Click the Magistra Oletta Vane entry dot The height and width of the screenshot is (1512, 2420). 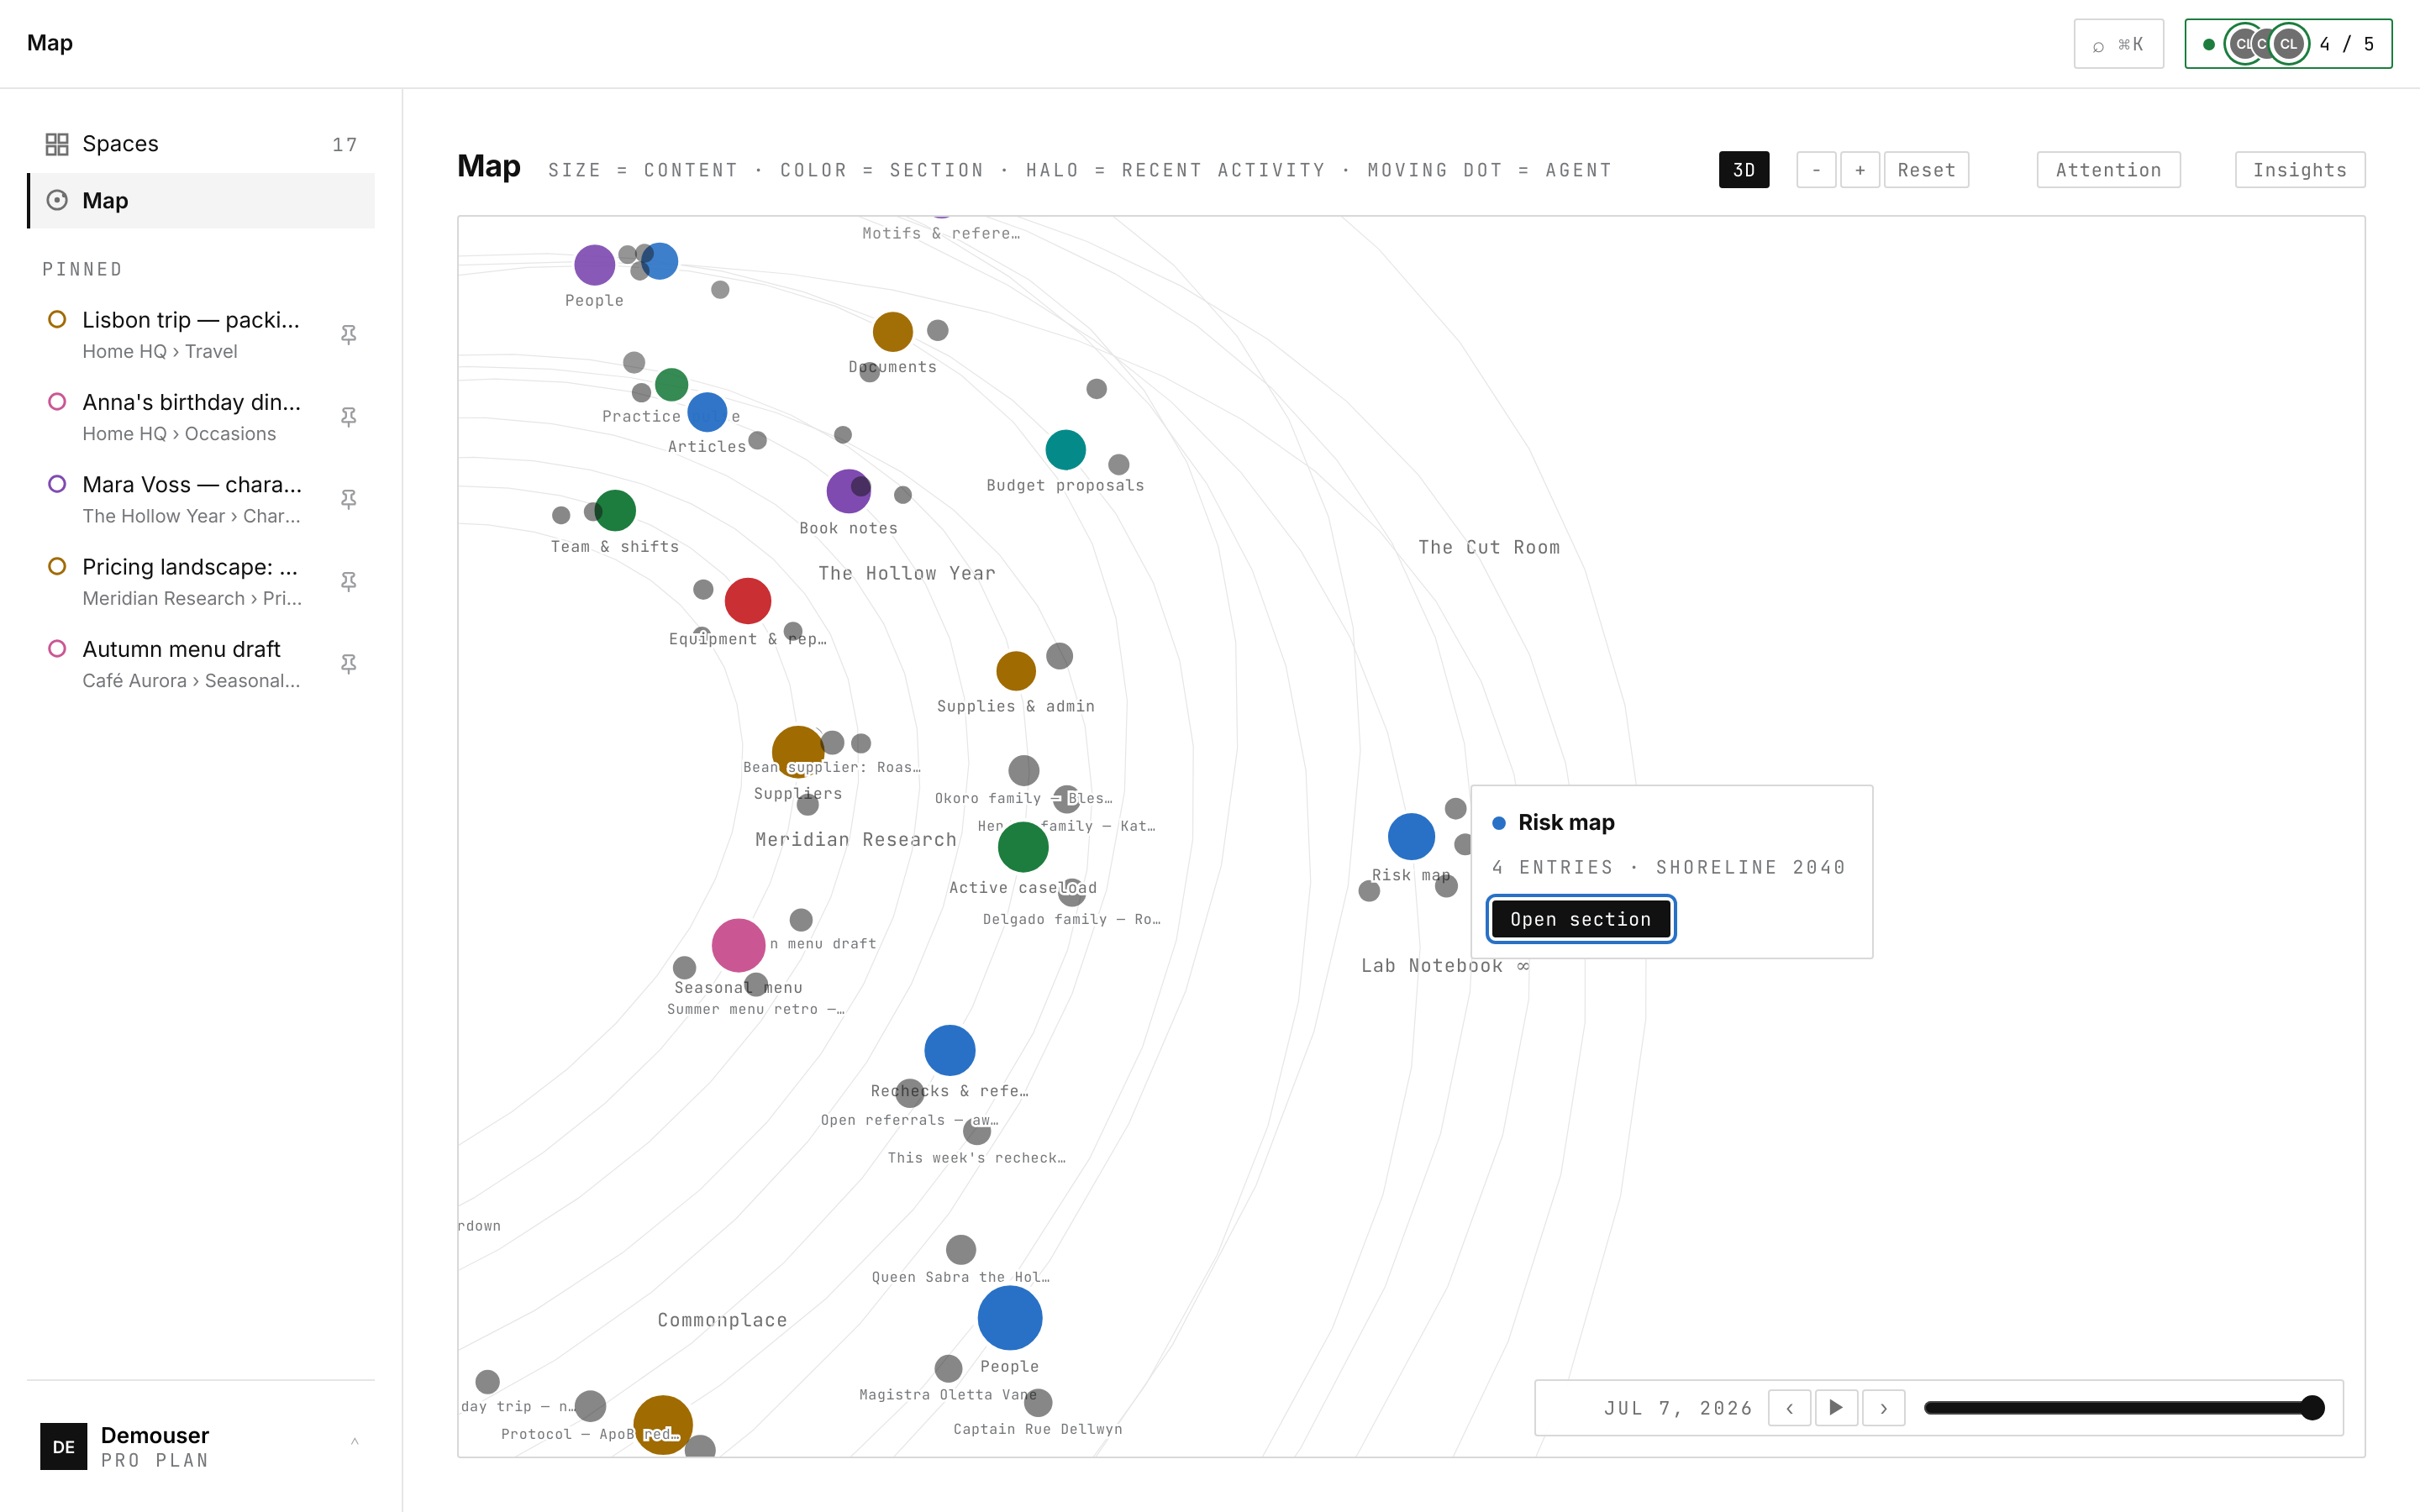coord(948,1368)
